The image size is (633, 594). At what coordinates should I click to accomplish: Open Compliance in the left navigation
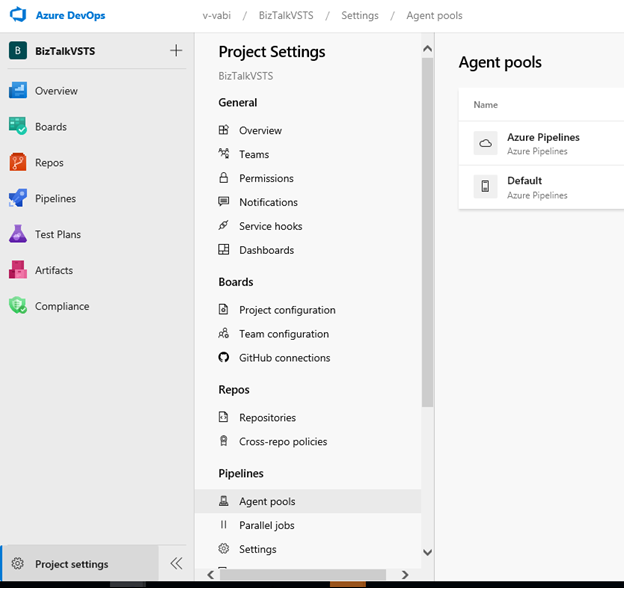tap(62, 306)
